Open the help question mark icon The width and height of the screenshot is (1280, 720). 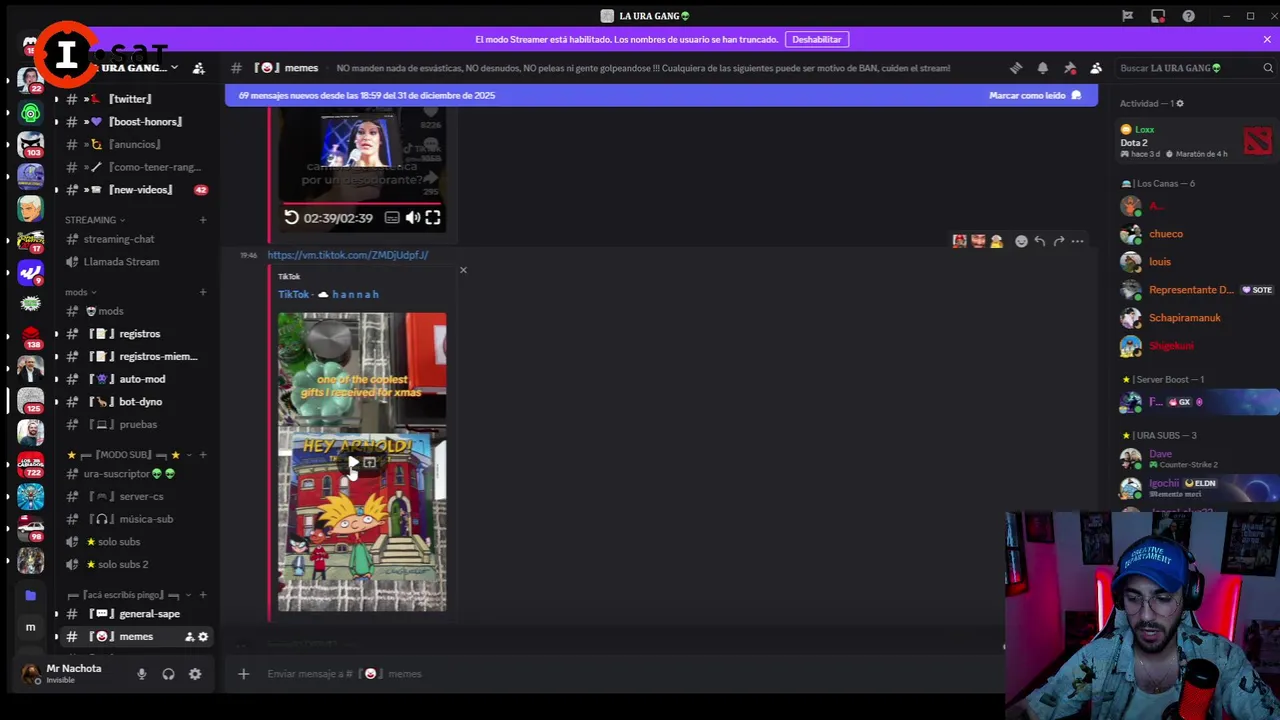[1188, 16]
